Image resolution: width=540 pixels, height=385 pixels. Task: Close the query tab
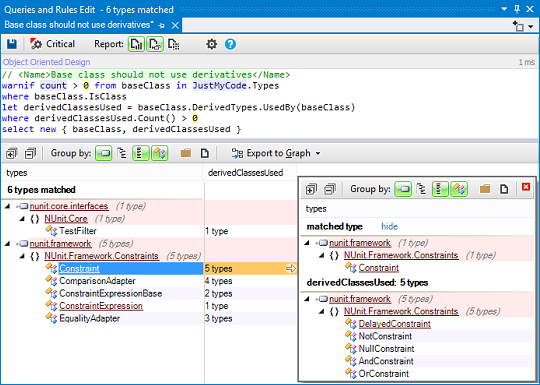tap(175, 25)
